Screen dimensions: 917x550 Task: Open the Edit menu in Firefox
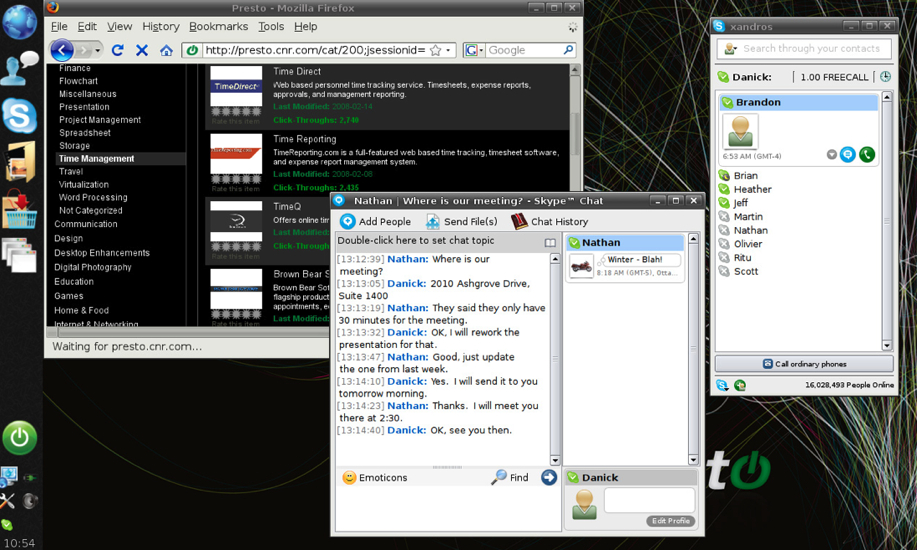(x=87, y=26)
